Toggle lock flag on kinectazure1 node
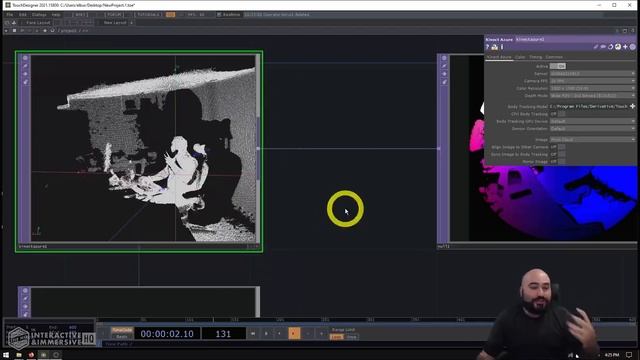This screenshot has width=640, height=360. pos(25,82)
